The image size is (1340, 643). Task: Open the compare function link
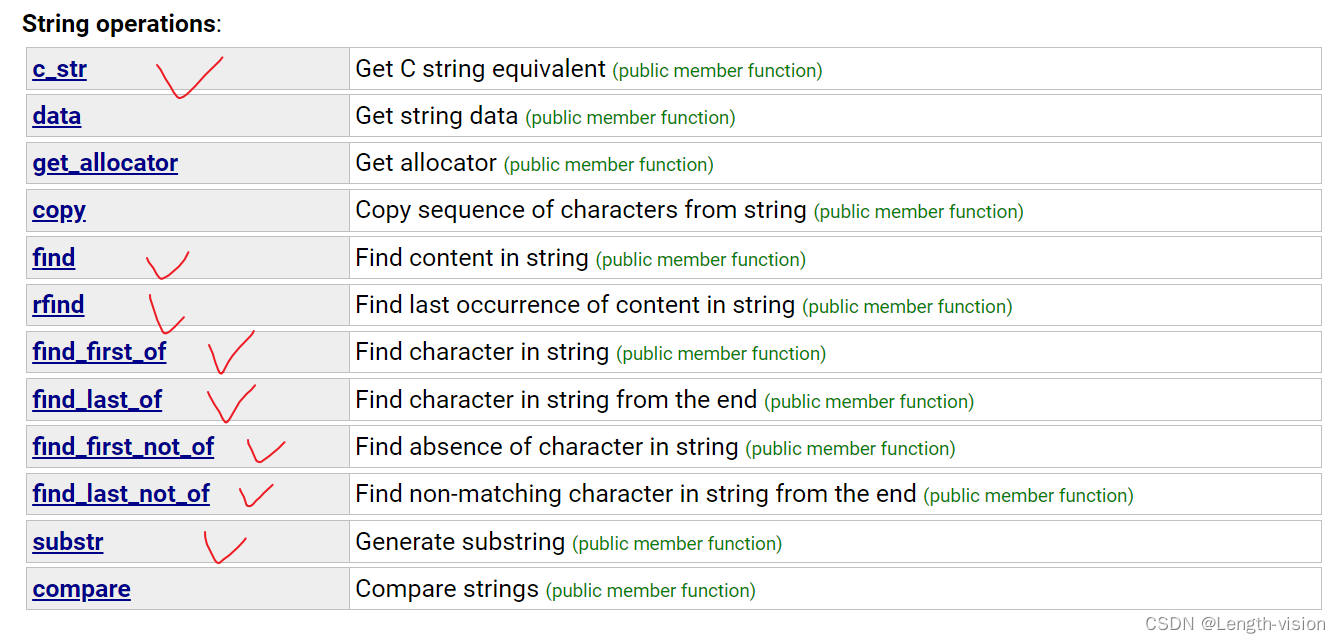point(81,589)
